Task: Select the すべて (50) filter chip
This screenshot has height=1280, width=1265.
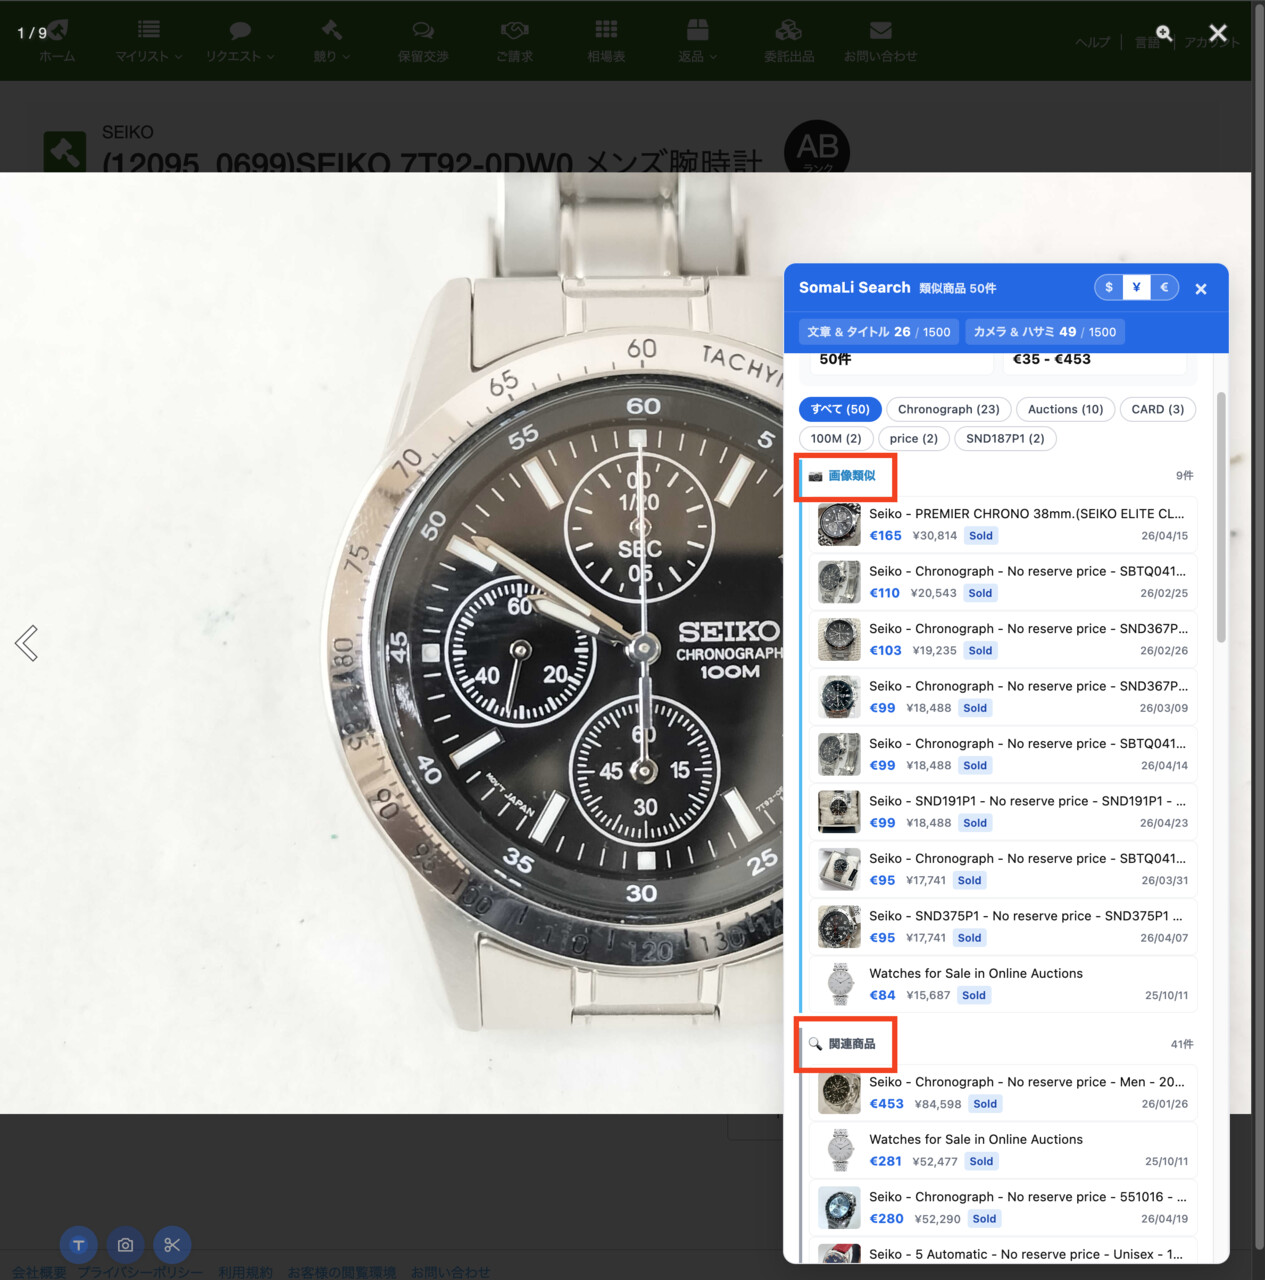Action: tap(840, 409)
